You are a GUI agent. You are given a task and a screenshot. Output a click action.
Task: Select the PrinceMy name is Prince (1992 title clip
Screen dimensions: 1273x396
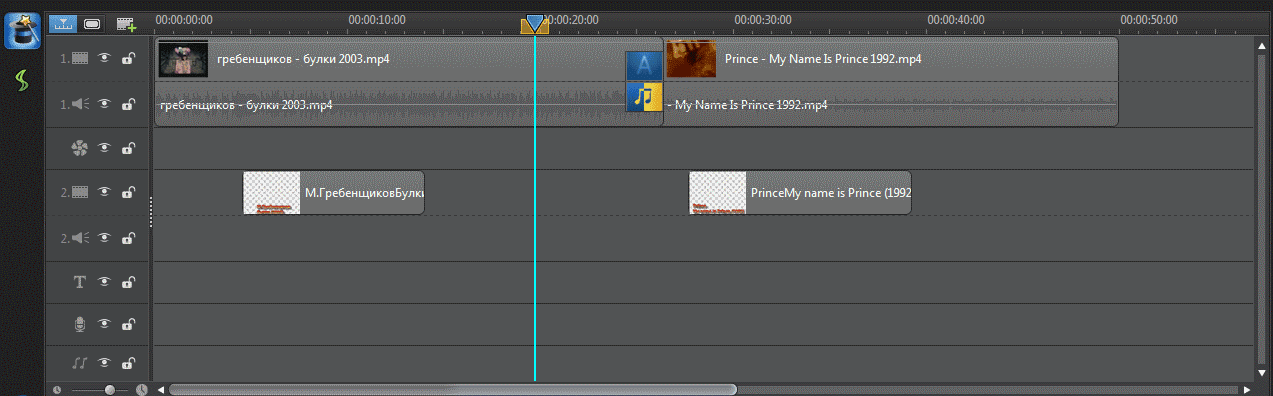point(800,192)
